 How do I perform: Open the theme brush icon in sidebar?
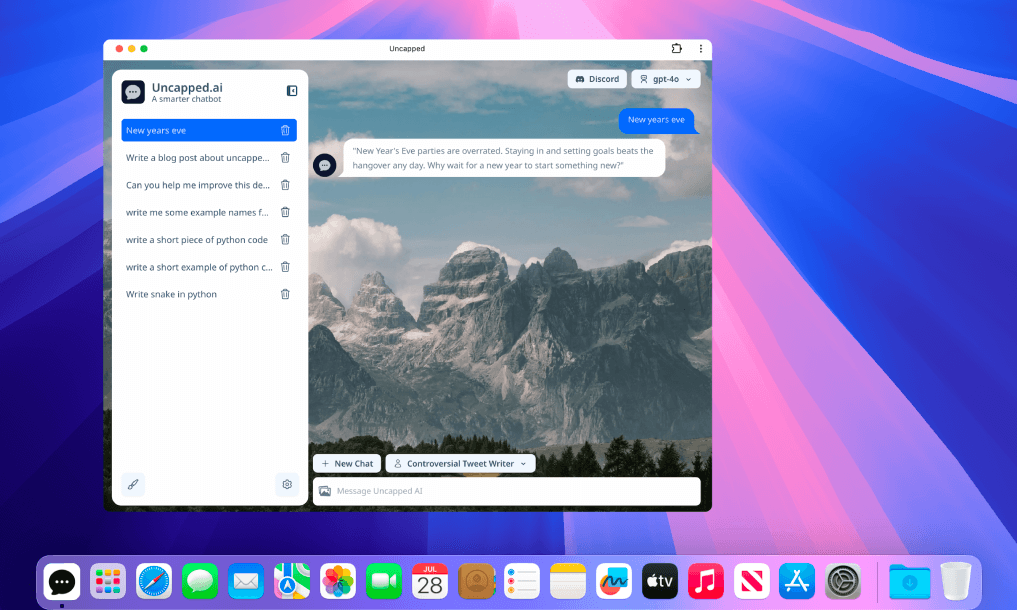tap(133, 484)
